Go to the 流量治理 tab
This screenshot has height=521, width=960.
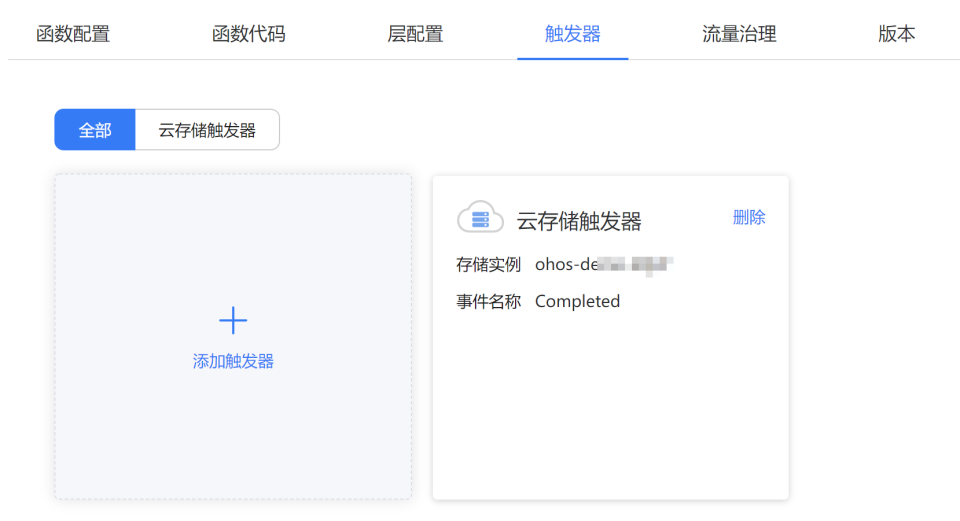(739, 34)
